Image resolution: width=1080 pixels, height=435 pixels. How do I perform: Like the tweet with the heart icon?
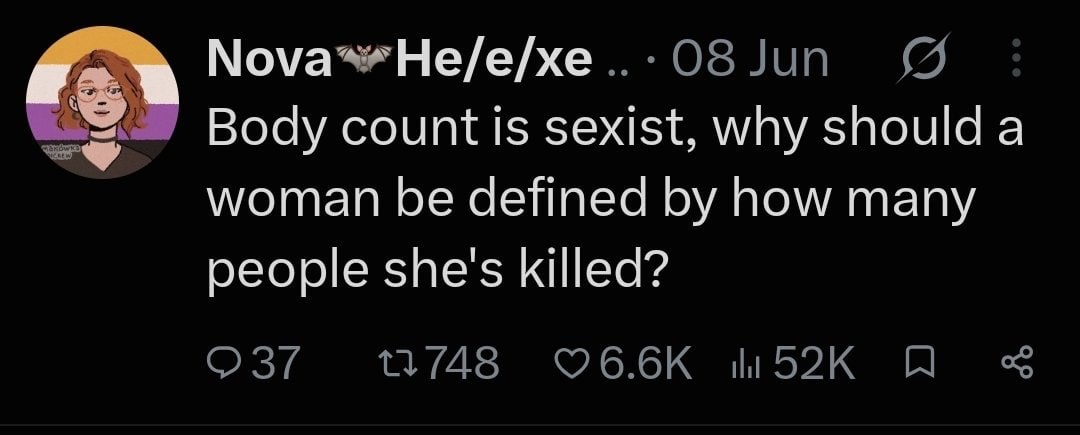tap(572, 363)
